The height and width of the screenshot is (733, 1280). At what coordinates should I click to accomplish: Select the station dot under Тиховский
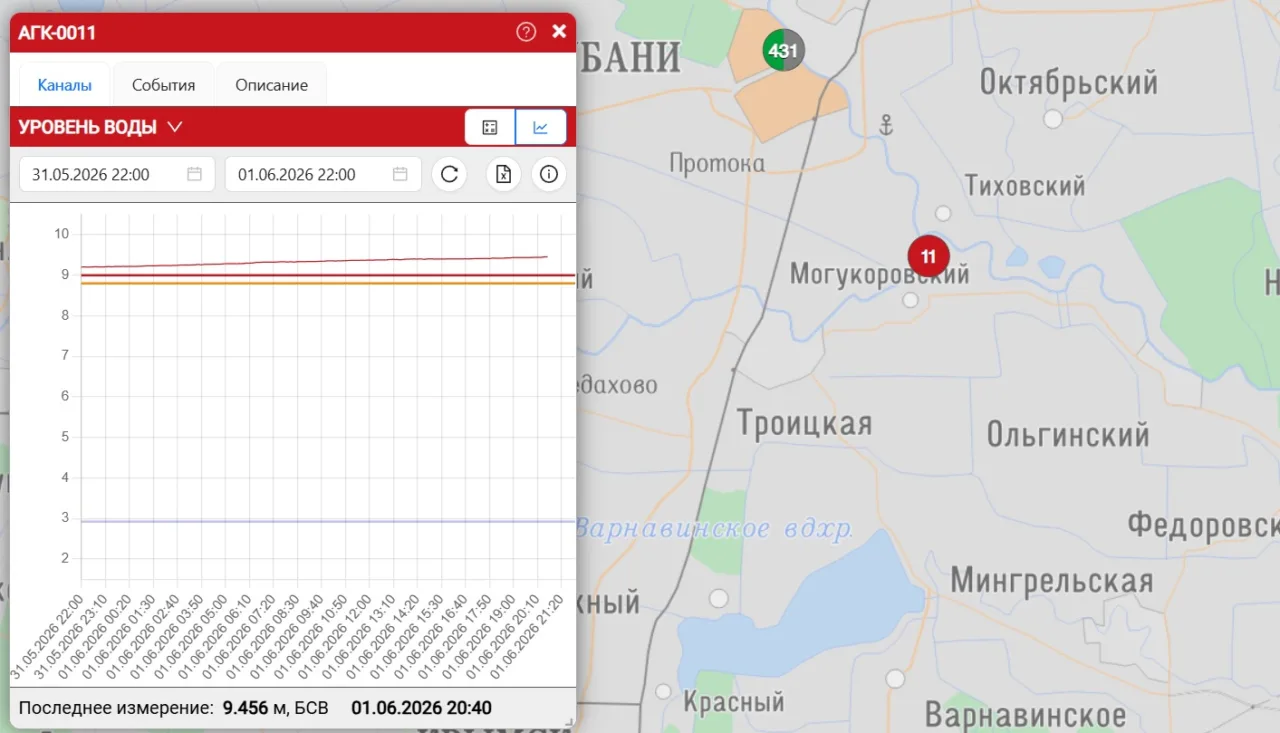click(x=943, y=213)
